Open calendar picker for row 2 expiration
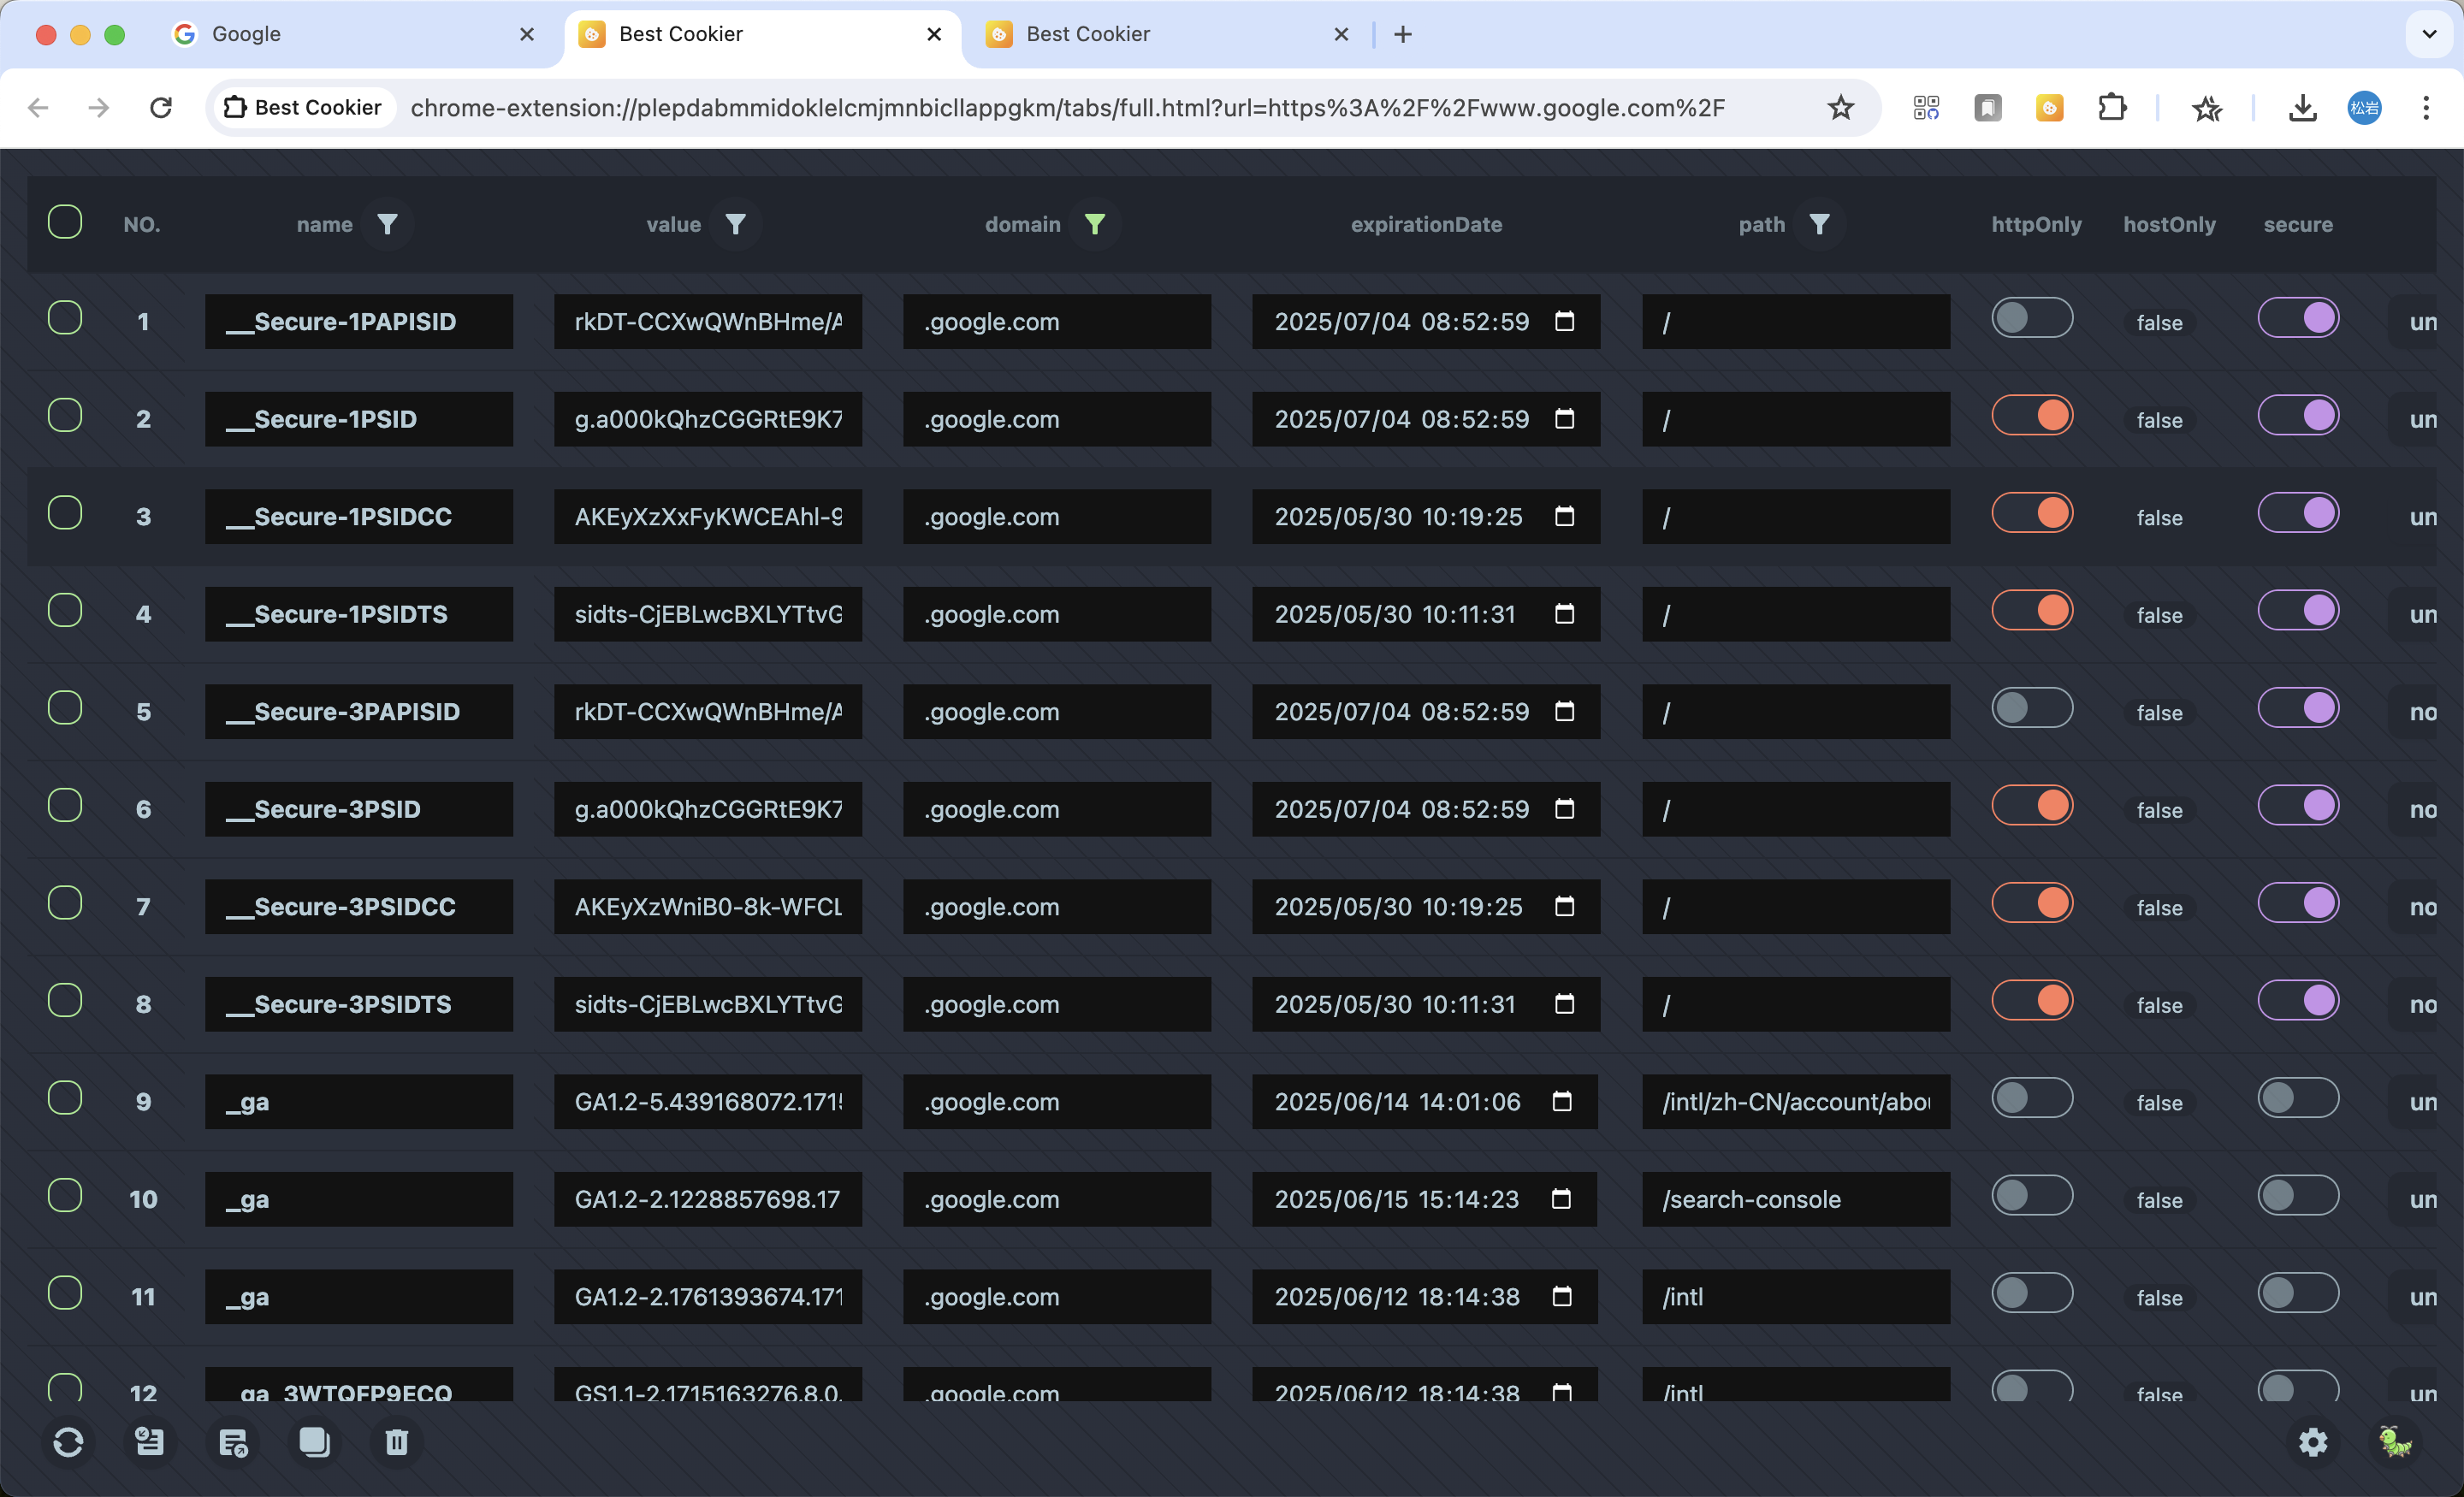 pos(1564,419)
